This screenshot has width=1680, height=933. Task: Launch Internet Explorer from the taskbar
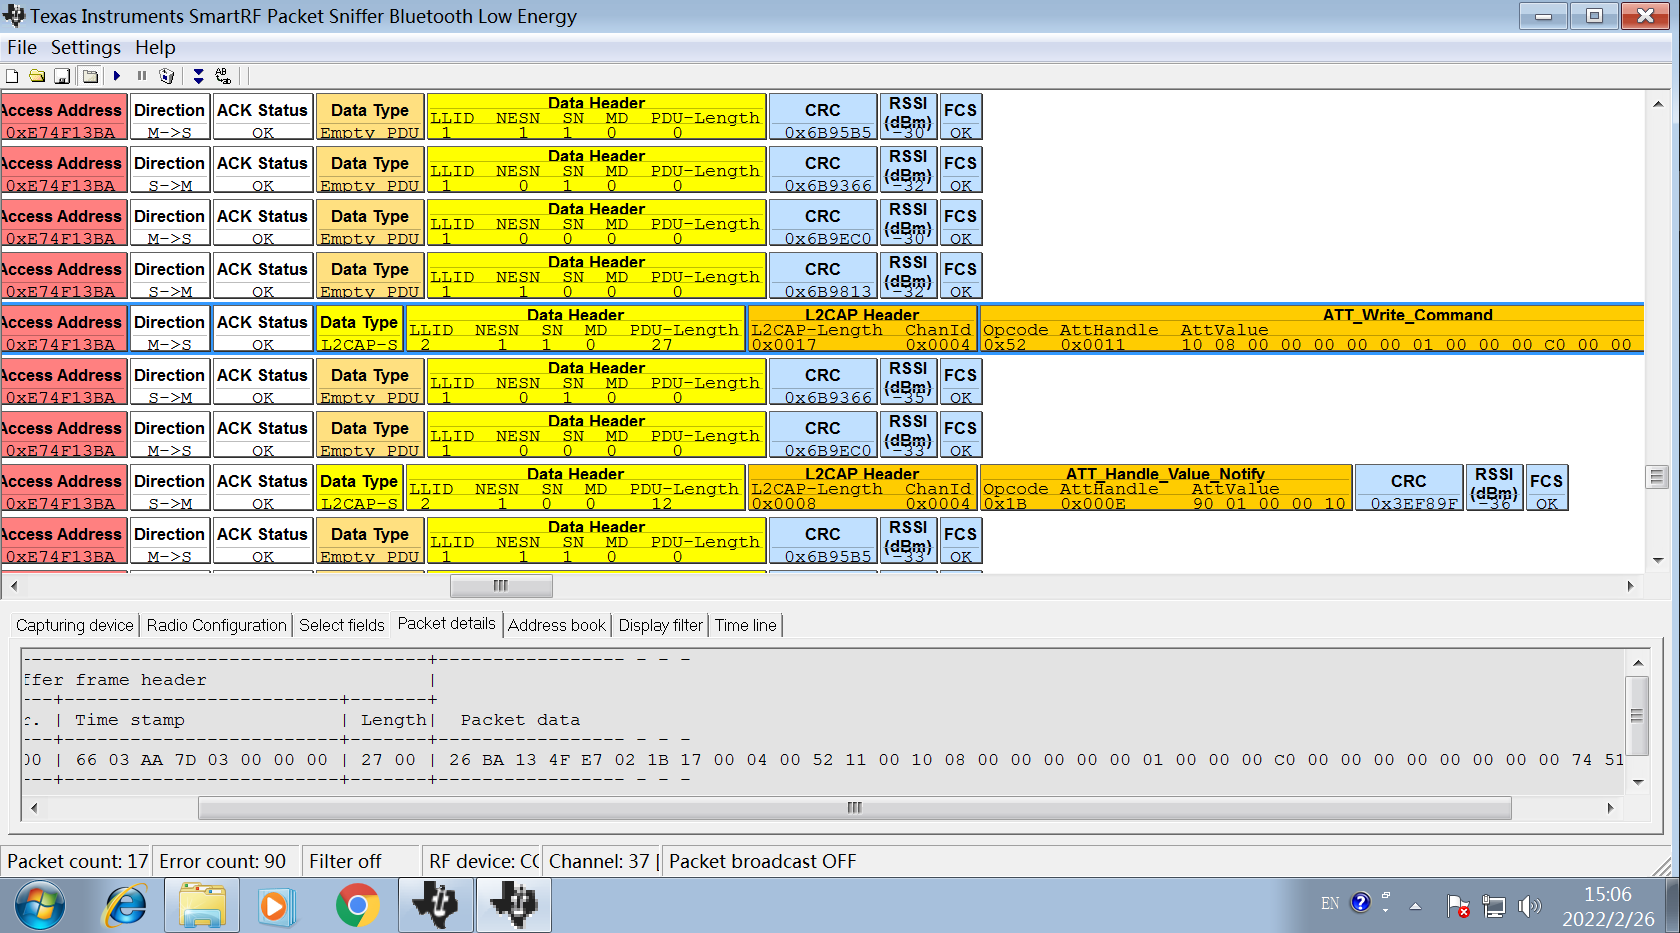point(126,906)
